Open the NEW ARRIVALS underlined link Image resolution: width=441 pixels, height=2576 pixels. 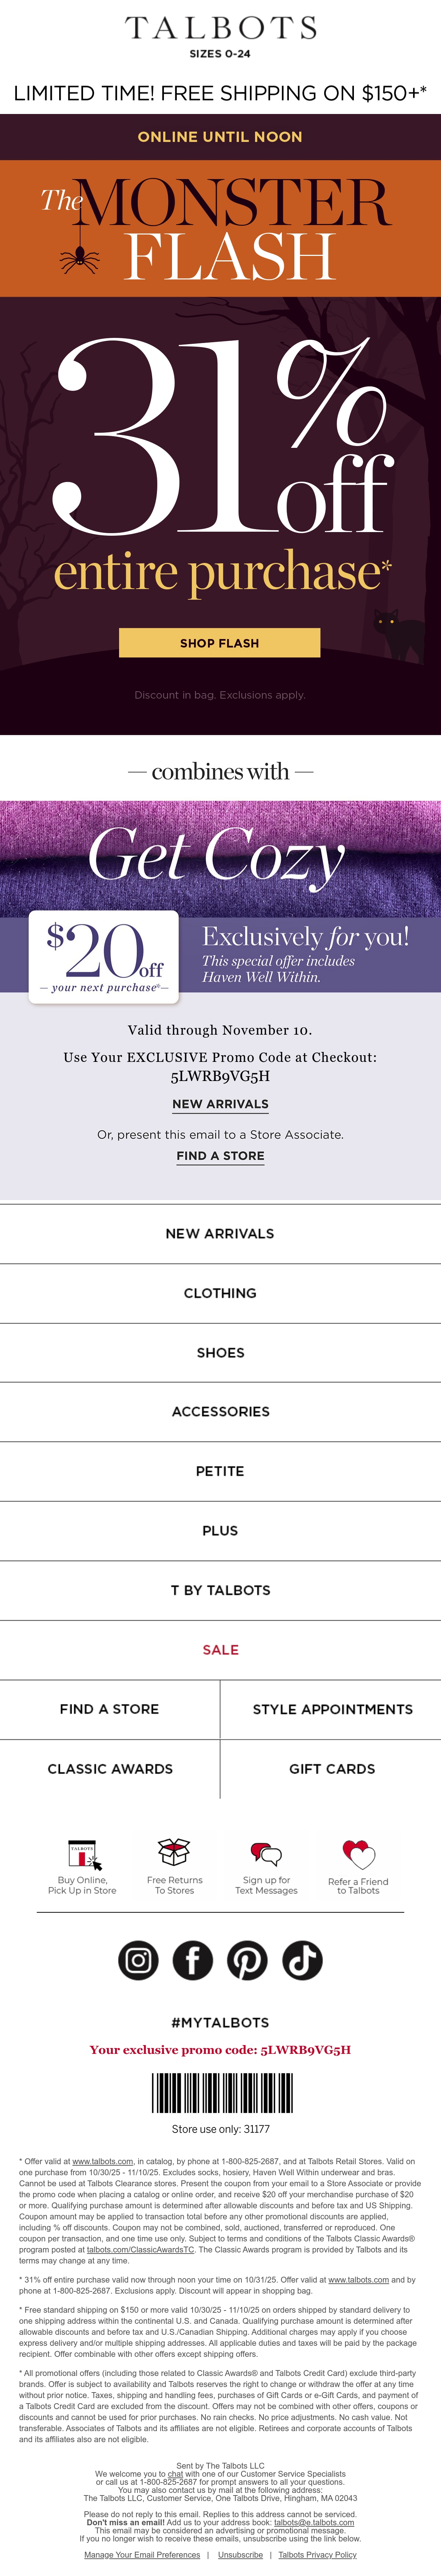pos(220,1104)
